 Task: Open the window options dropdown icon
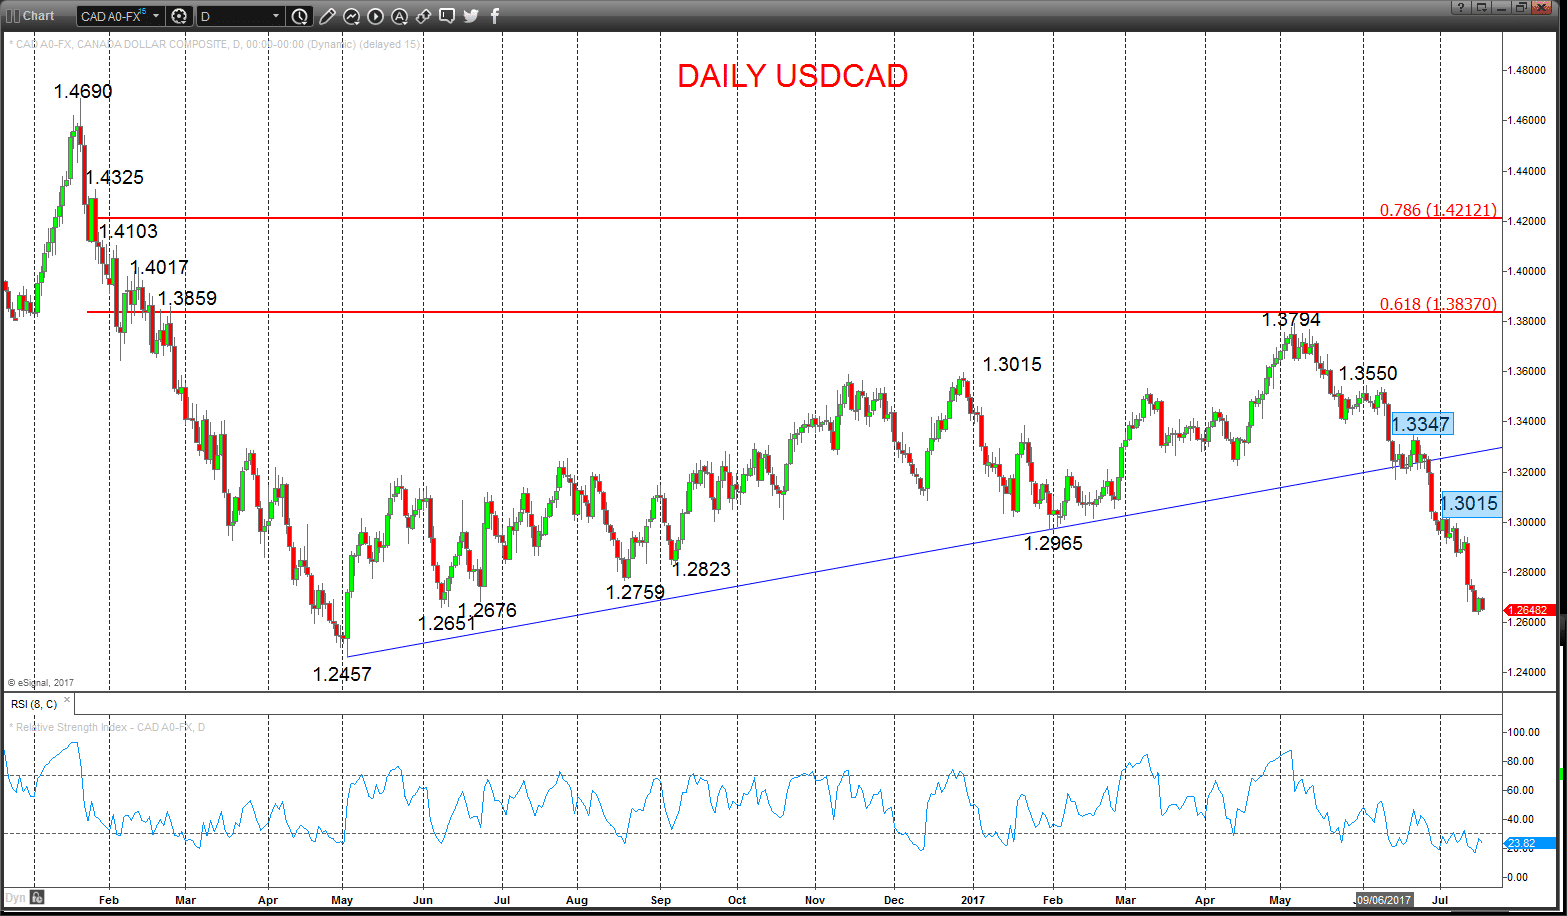click(1481, 8)
